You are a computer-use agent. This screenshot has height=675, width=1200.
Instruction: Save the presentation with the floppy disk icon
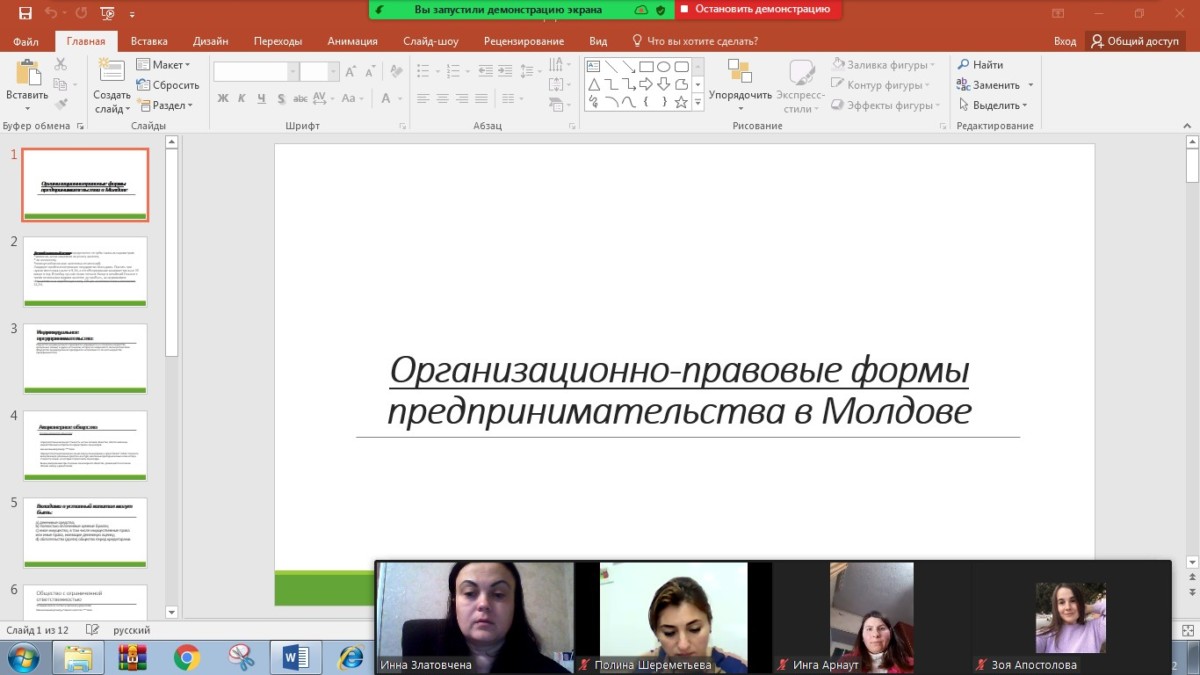pyautogui.click(x=25, y=13)
